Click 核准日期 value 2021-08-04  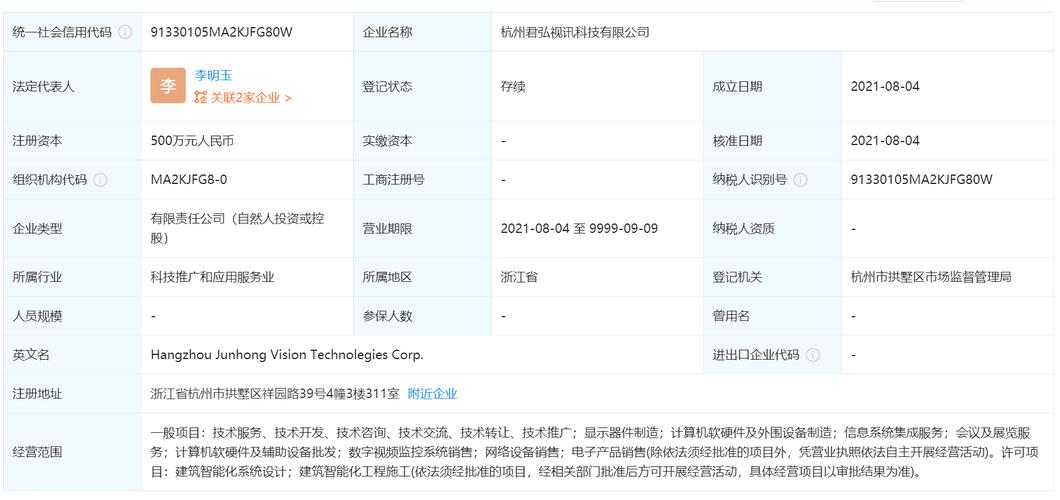[885, 141]
